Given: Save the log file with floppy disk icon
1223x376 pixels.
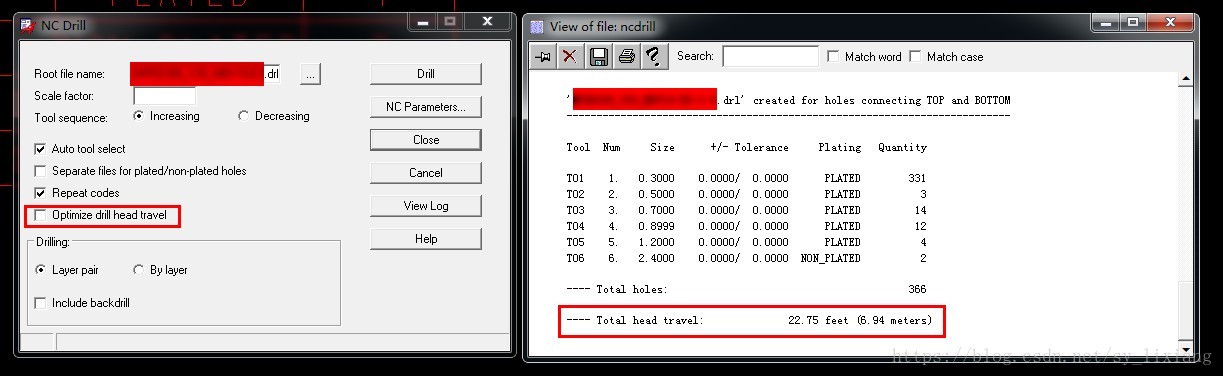Looking at the screenshot, I should [598, 57].
